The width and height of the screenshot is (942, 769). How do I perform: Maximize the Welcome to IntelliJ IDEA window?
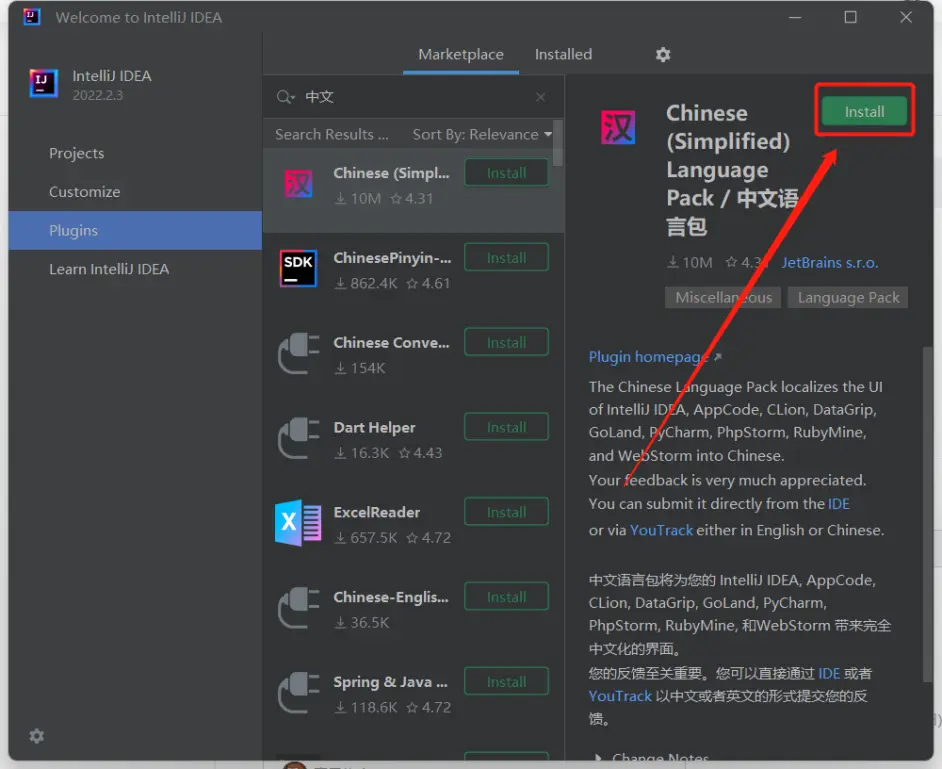[x=850, y=17]
